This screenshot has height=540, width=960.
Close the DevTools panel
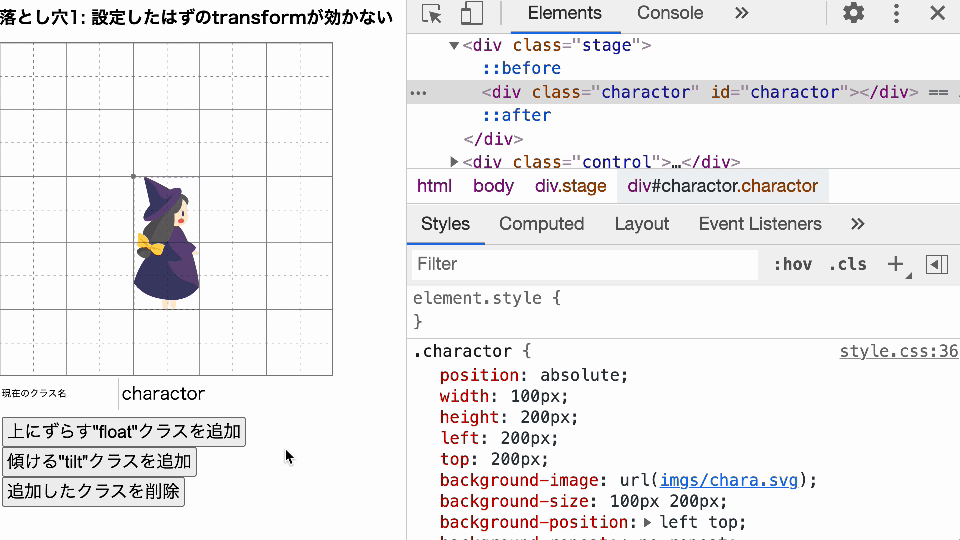tap(937, 14)
